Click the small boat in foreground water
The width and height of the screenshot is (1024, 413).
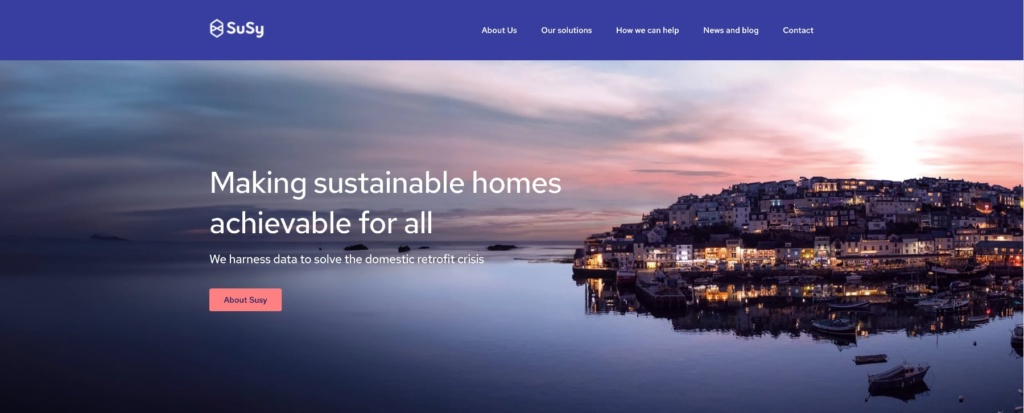click(898, 376)
